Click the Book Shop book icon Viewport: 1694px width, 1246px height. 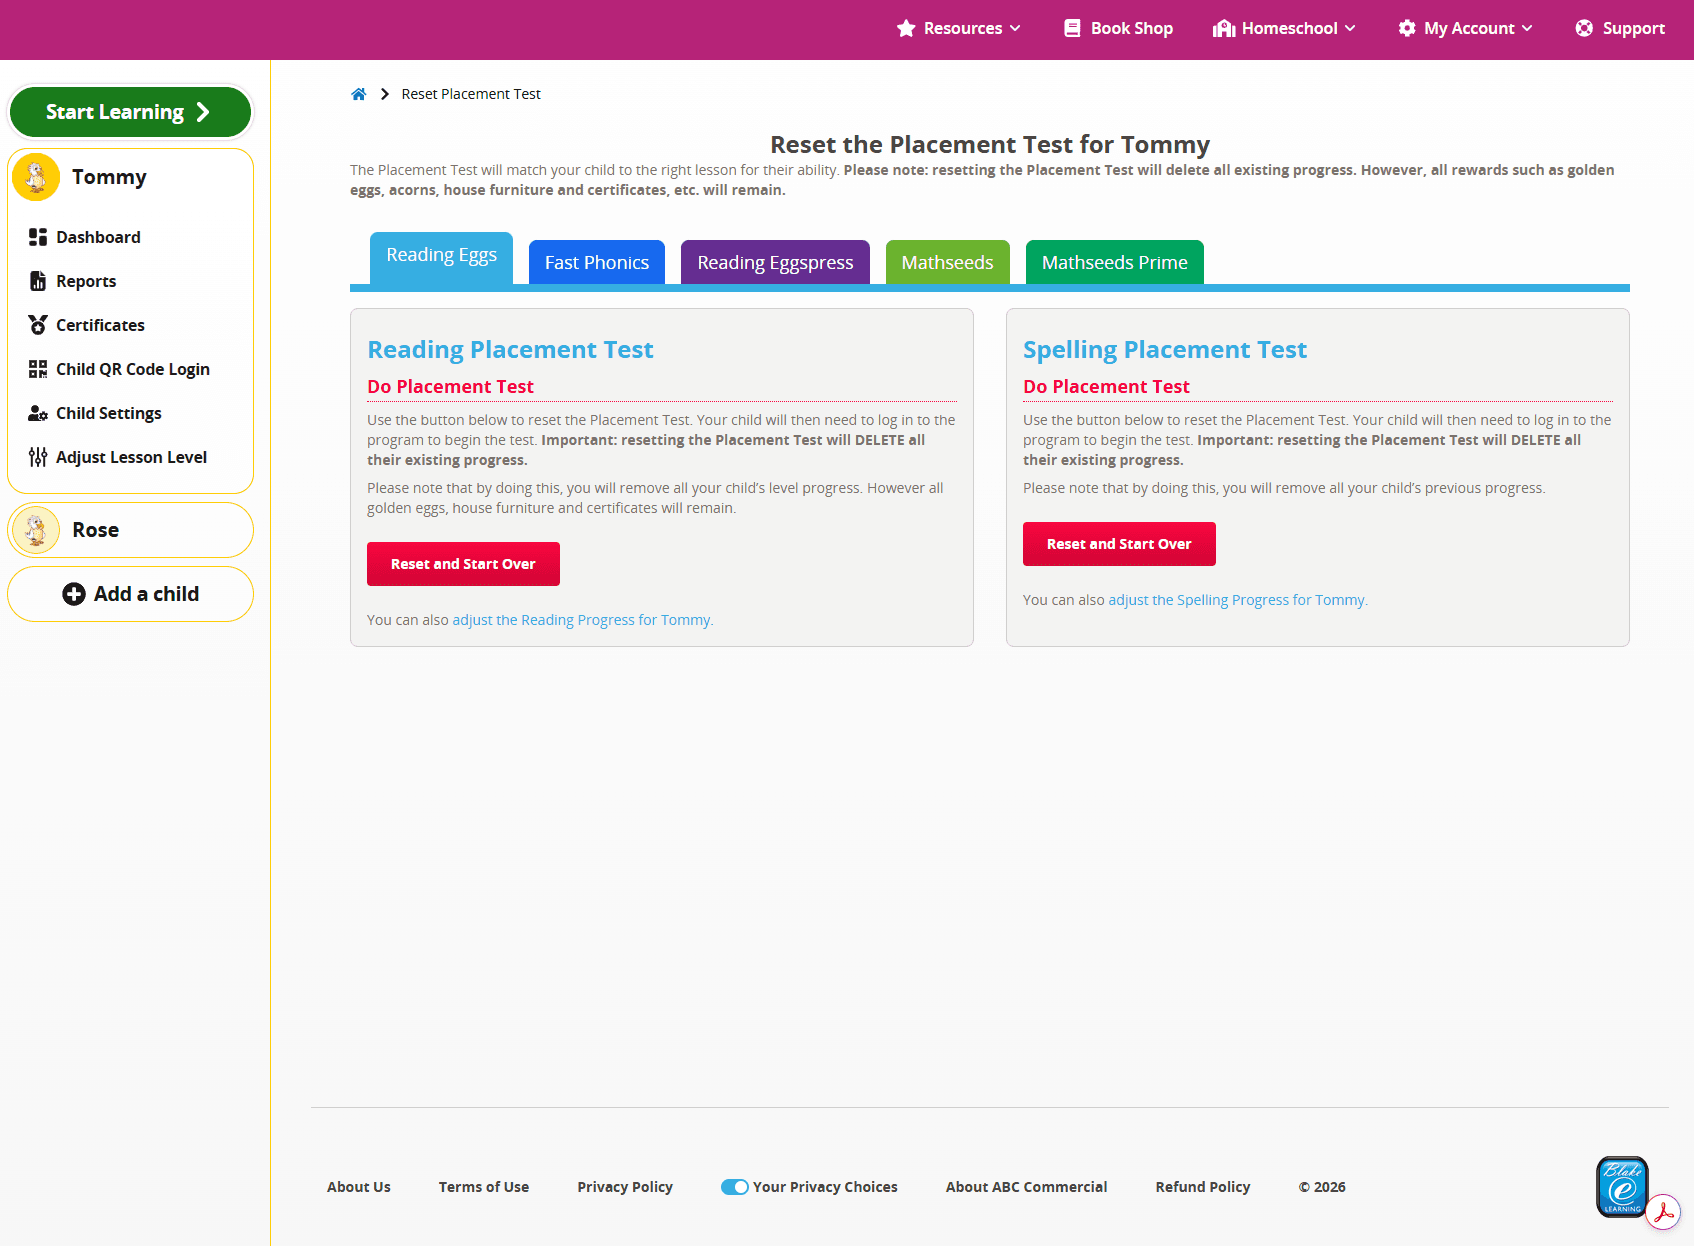(1072, 28)
